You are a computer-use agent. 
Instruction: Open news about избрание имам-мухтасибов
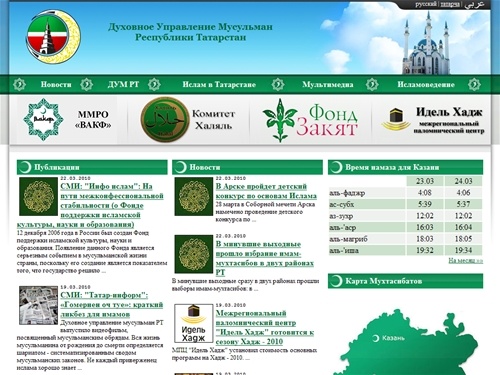(x=265, y=258)
